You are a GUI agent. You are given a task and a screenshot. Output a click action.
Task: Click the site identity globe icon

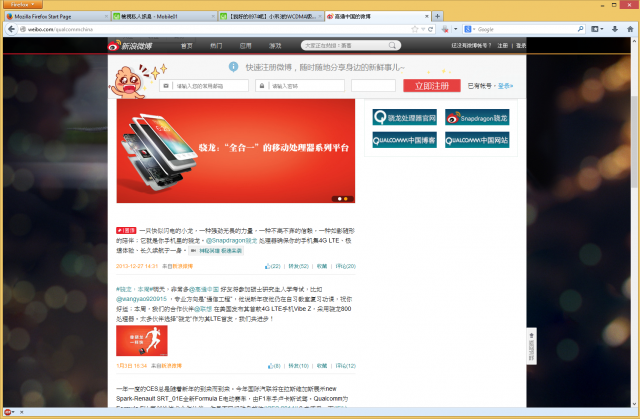point(23,29)
